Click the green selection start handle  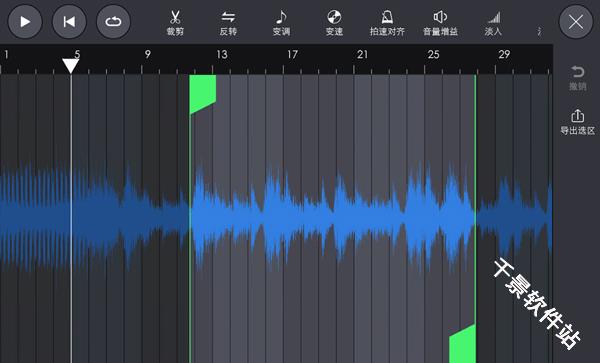(x=203, y=94)
